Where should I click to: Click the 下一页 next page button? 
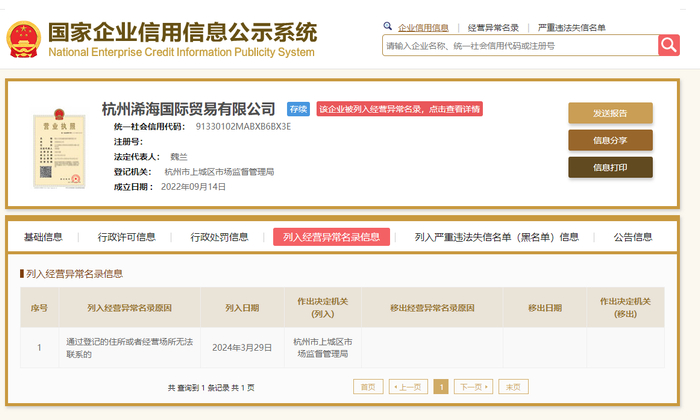tap(474, 387)
